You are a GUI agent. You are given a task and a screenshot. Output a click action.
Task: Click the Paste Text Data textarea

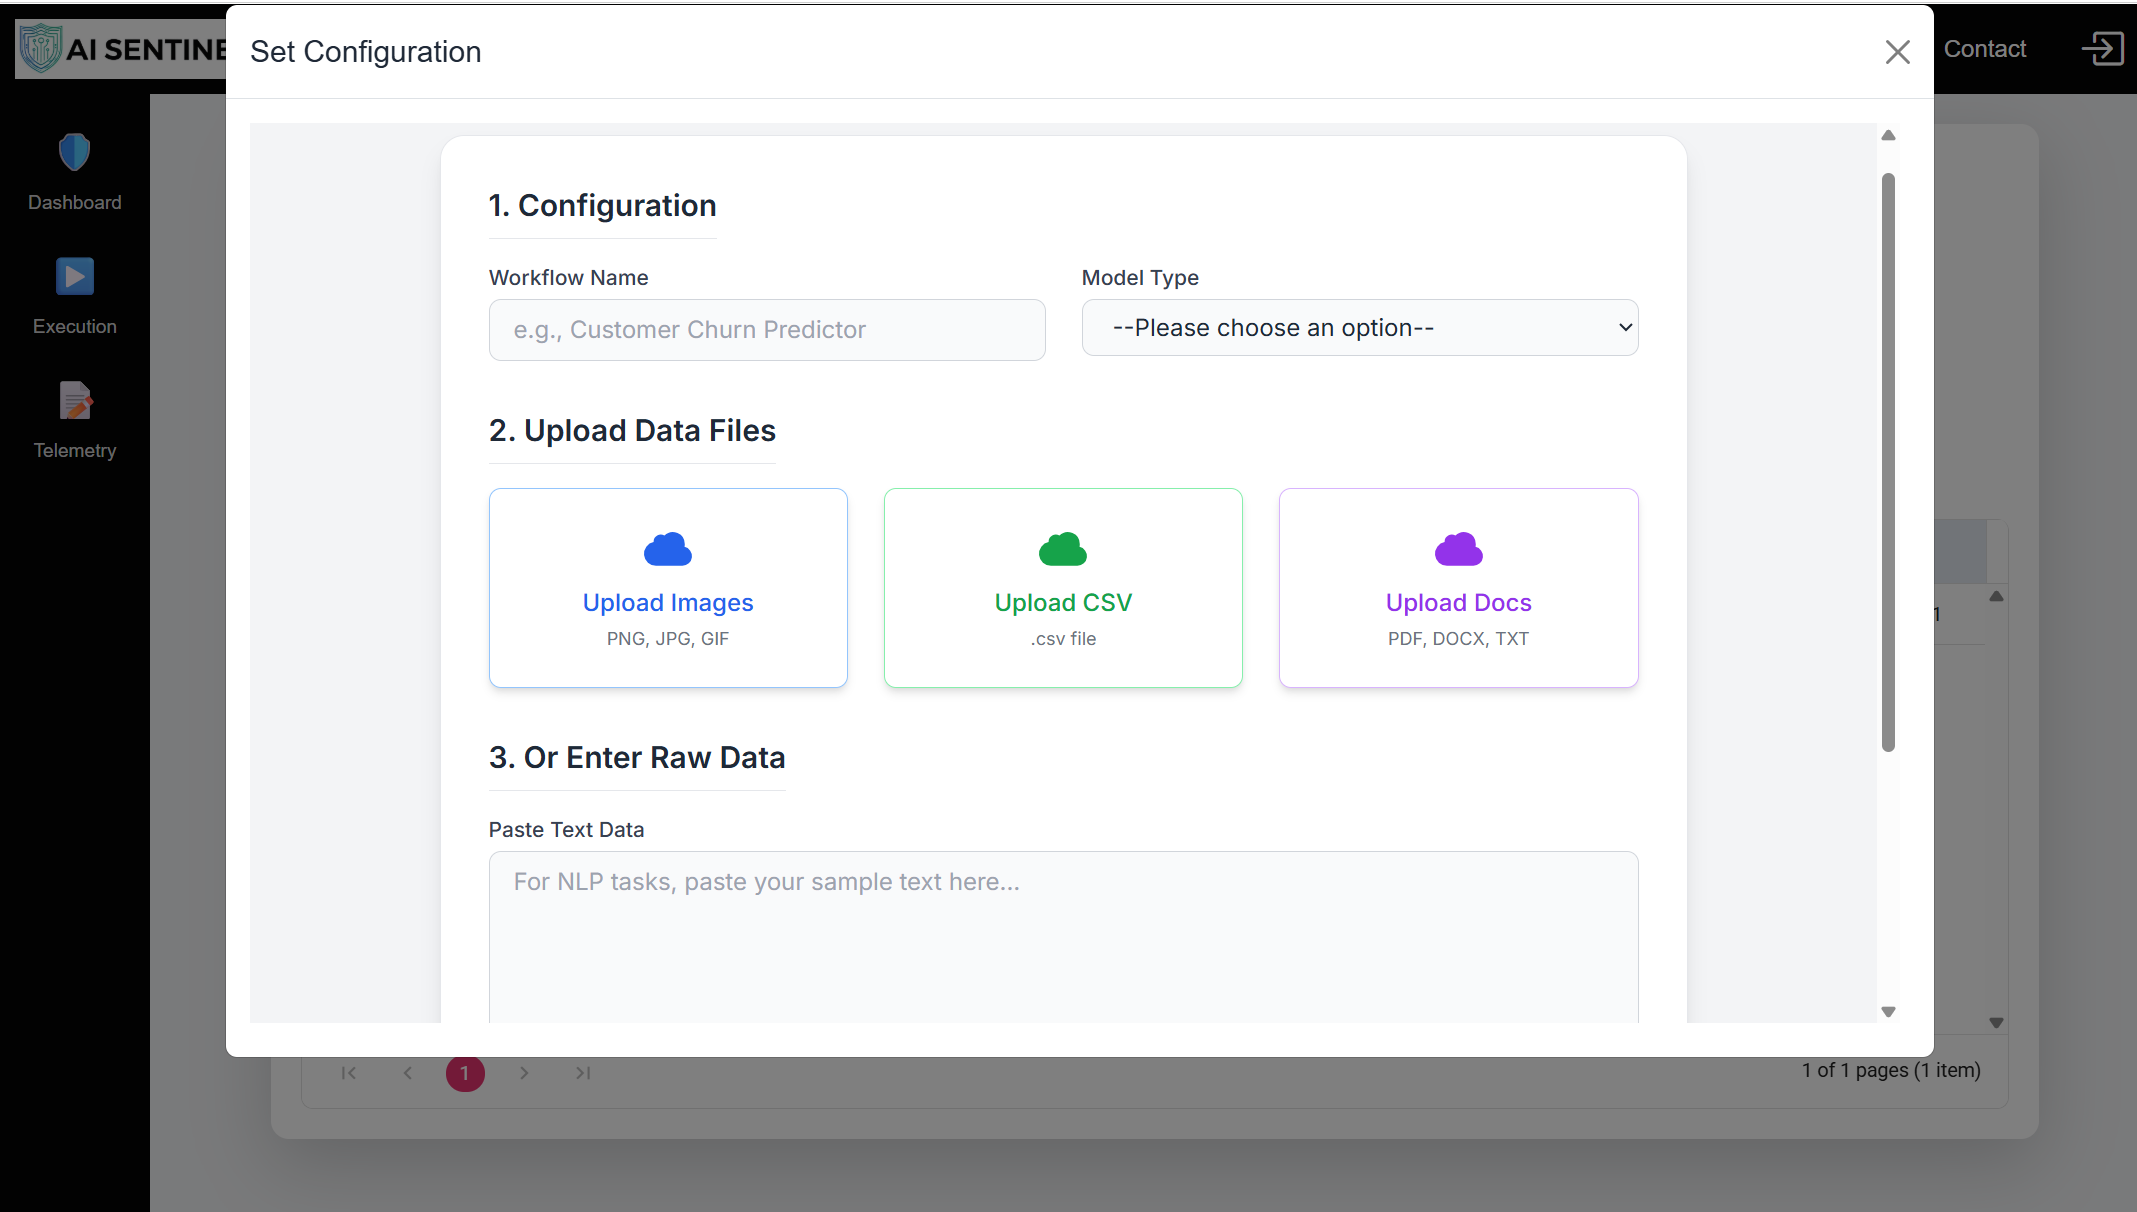coord(1062,935)
